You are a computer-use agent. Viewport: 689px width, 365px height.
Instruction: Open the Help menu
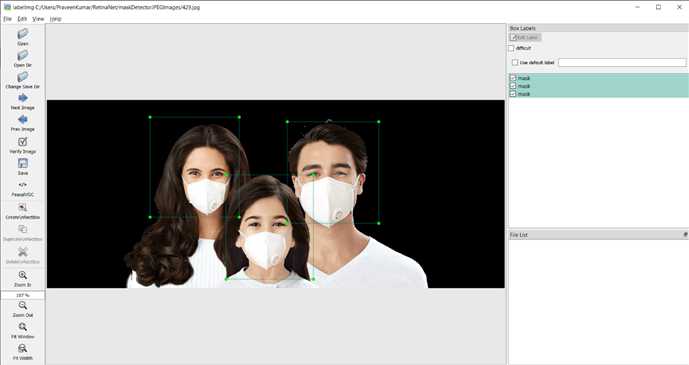(x=55, y=19)
